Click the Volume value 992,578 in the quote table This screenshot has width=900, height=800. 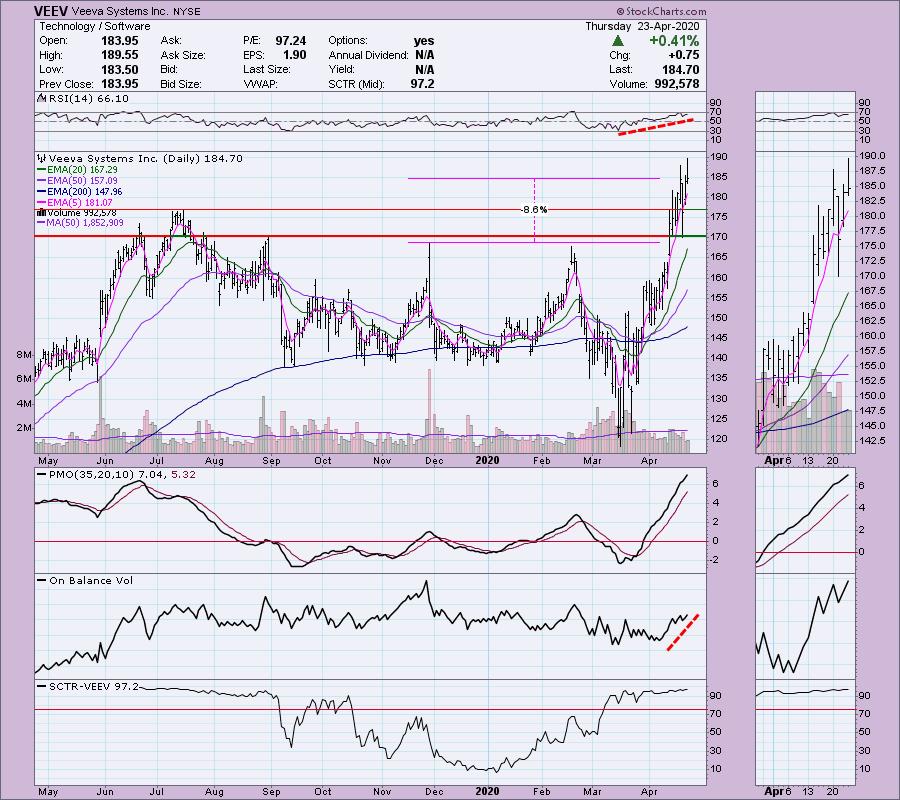click(x=677, y=84)
